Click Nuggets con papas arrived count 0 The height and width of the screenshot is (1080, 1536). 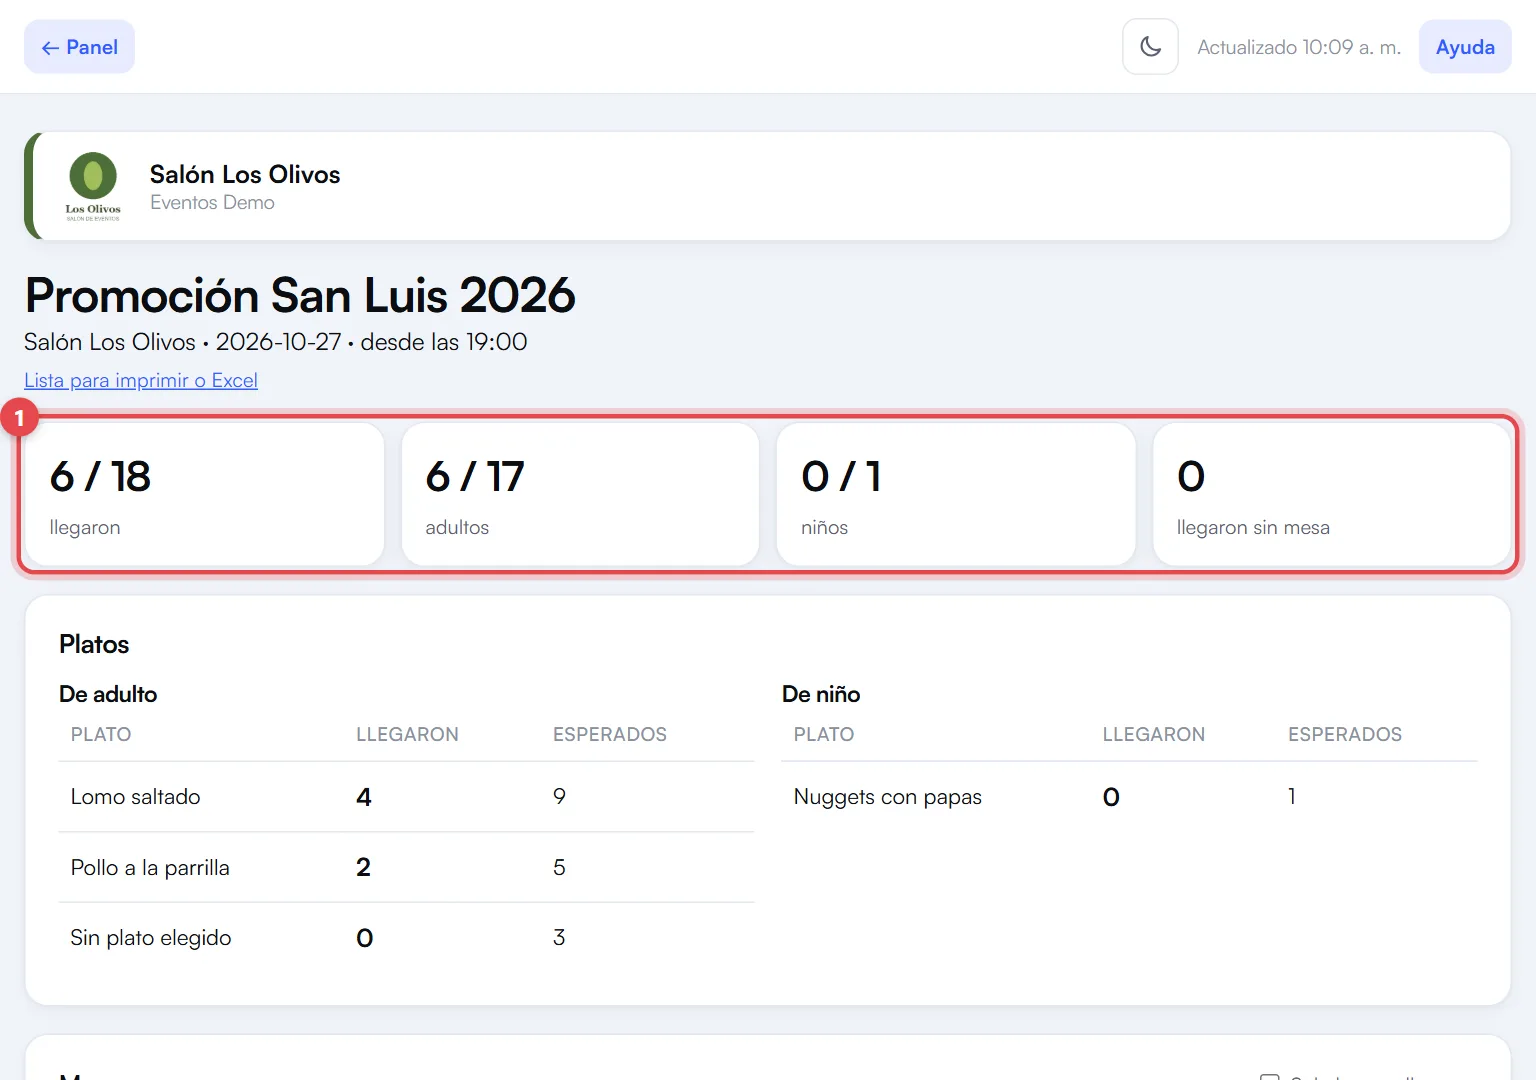pyautogui.click(x=1111, y=797)
